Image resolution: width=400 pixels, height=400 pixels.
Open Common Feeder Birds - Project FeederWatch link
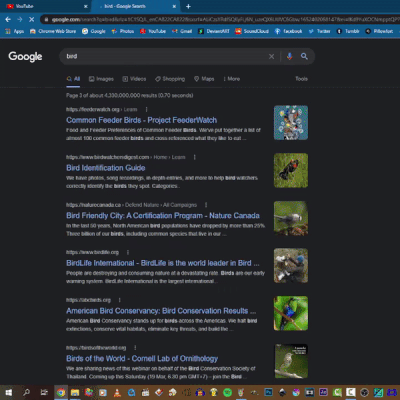click(x=142, y=120)
